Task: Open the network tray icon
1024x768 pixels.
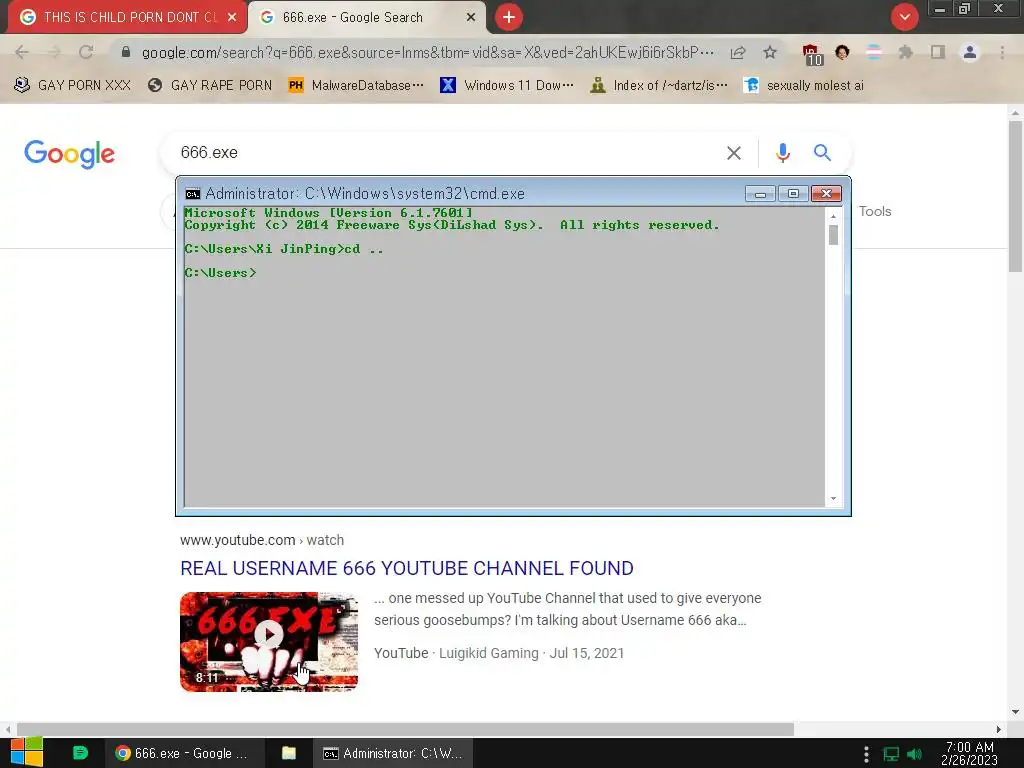Action: coord(891,754)
